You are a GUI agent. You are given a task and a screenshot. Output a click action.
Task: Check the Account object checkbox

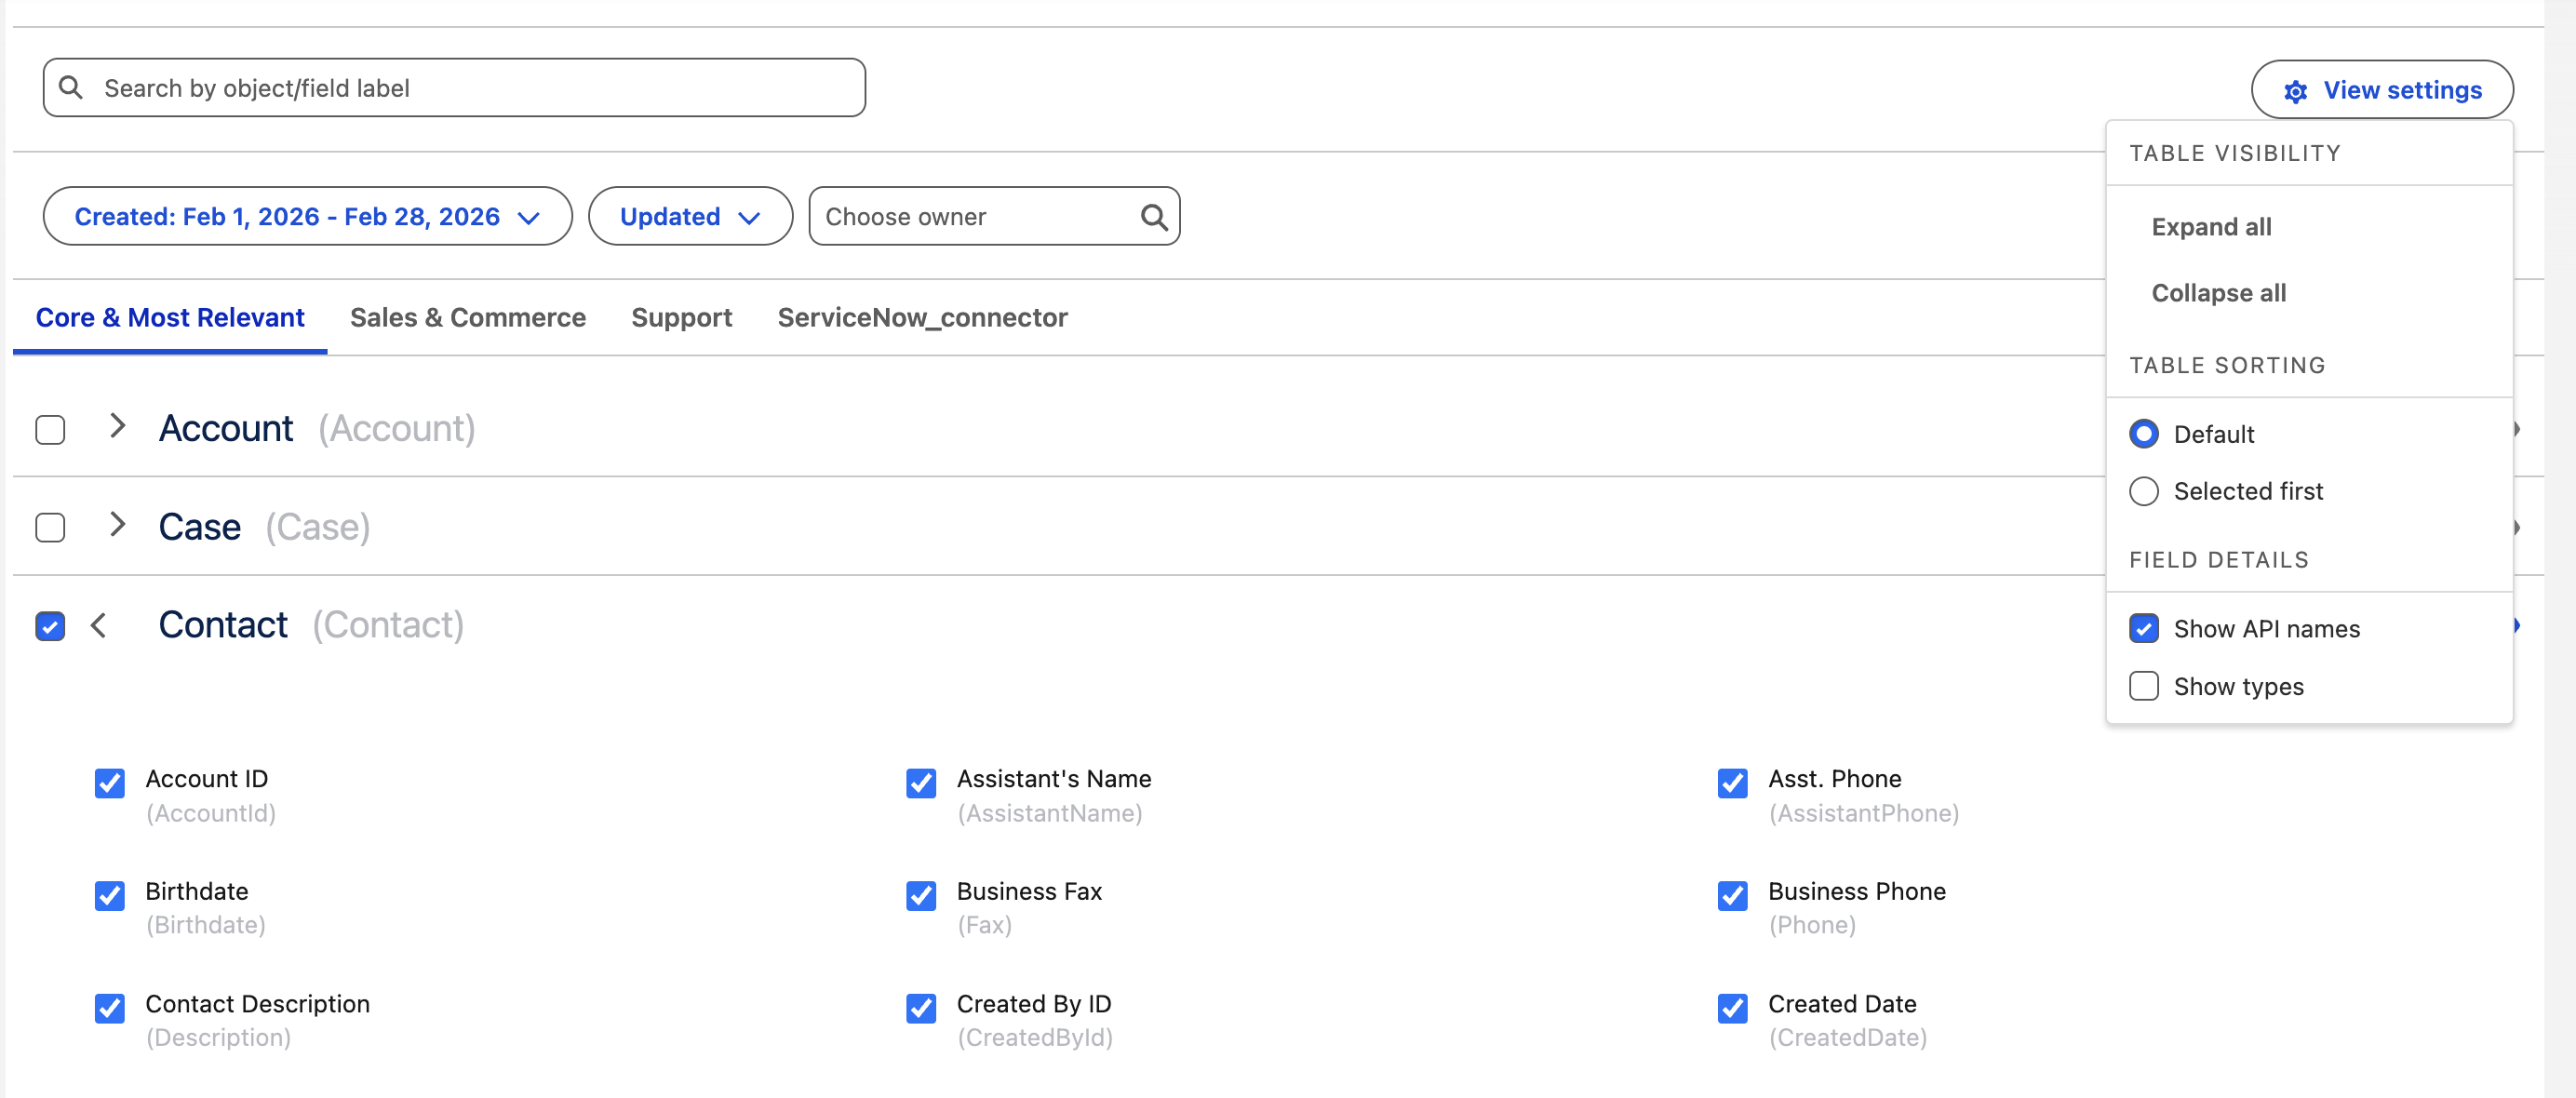tap(50, 430)
